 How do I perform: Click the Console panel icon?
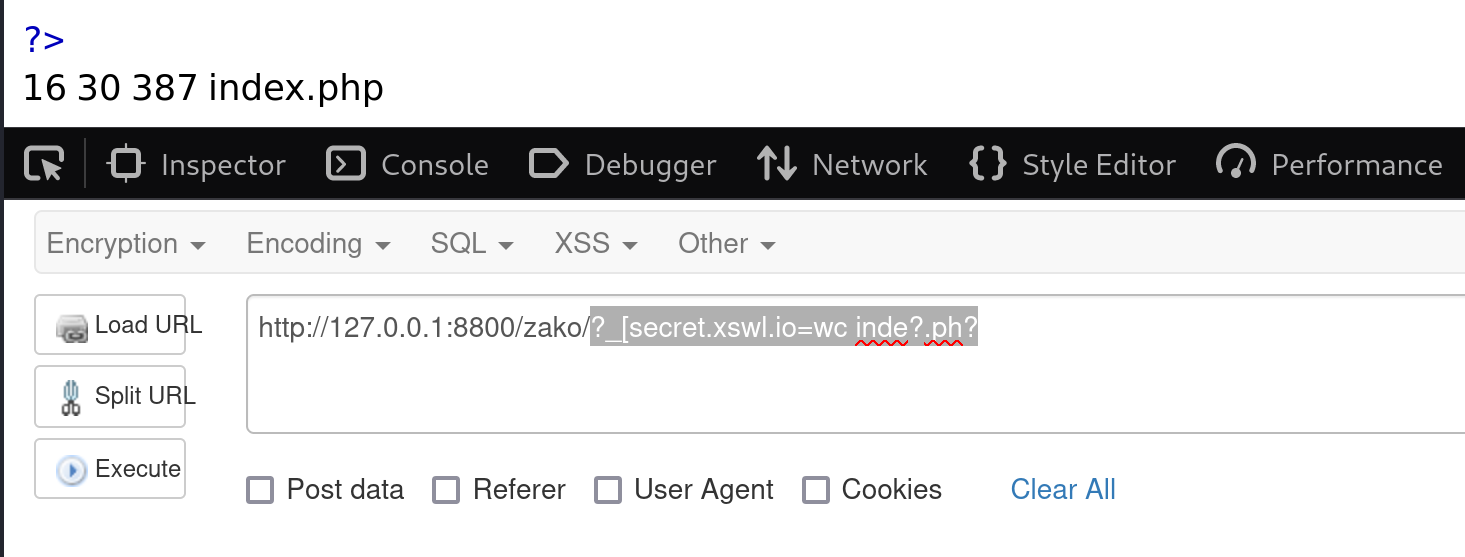[x=346, y=164]
